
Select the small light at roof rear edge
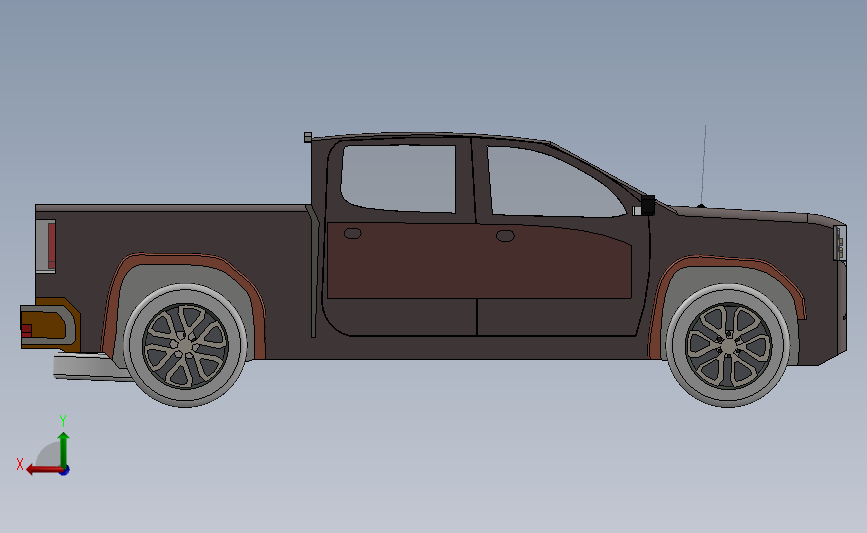[308, 137]
